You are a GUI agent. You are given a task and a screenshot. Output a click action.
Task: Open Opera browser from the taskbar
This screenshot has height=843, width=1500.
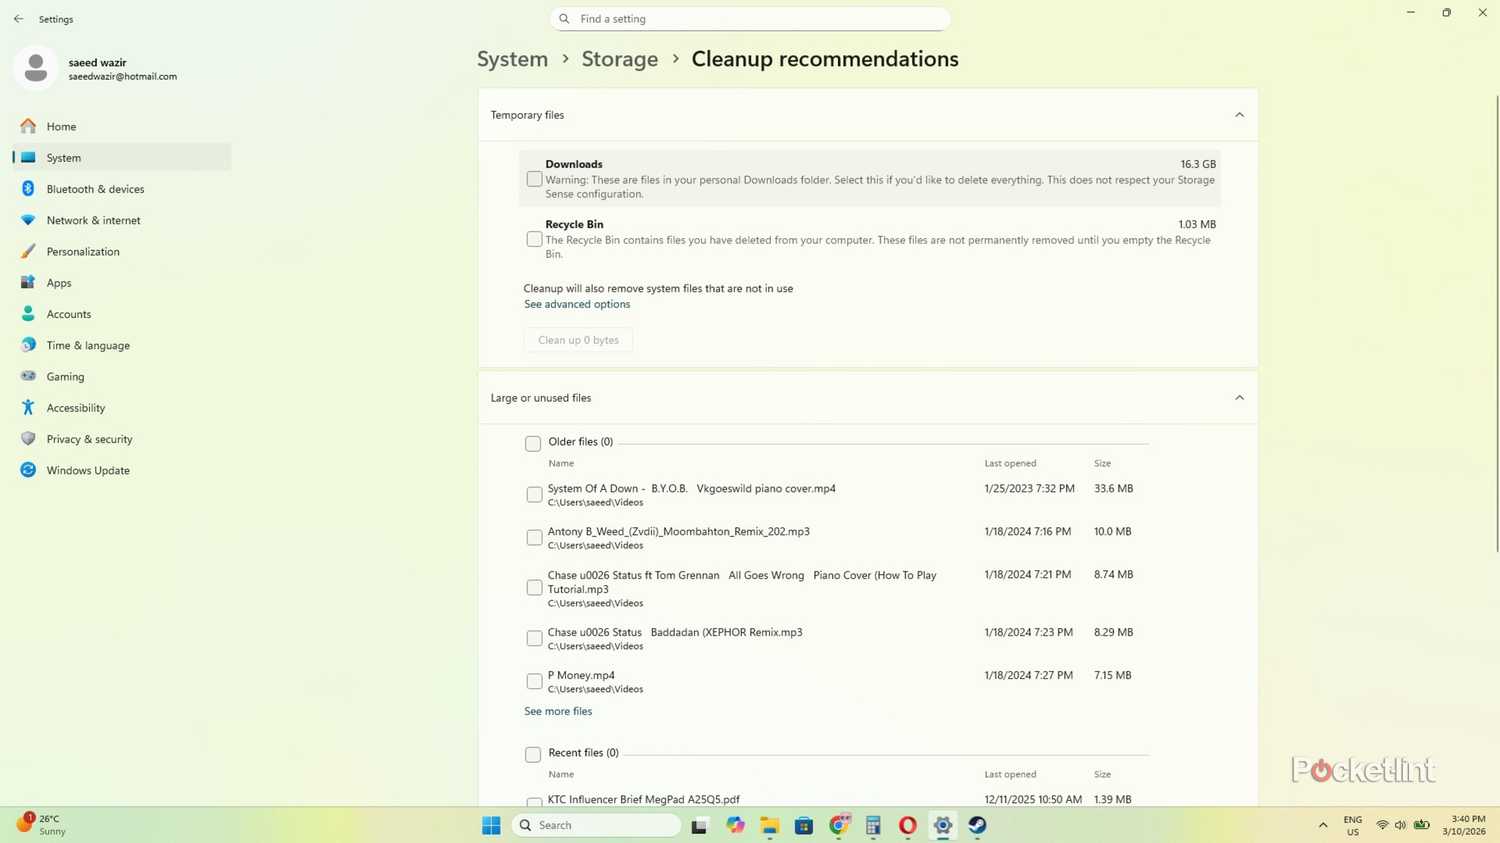point(906,825)
